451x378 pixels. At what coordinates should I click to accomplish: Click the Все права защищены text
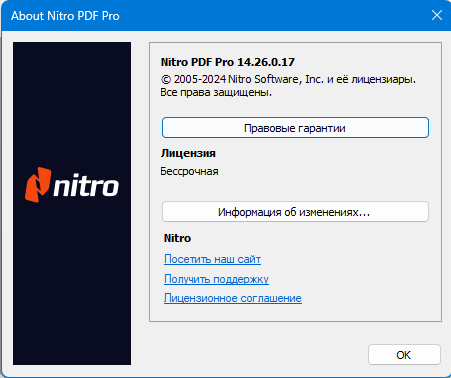(x=216, y=92)
